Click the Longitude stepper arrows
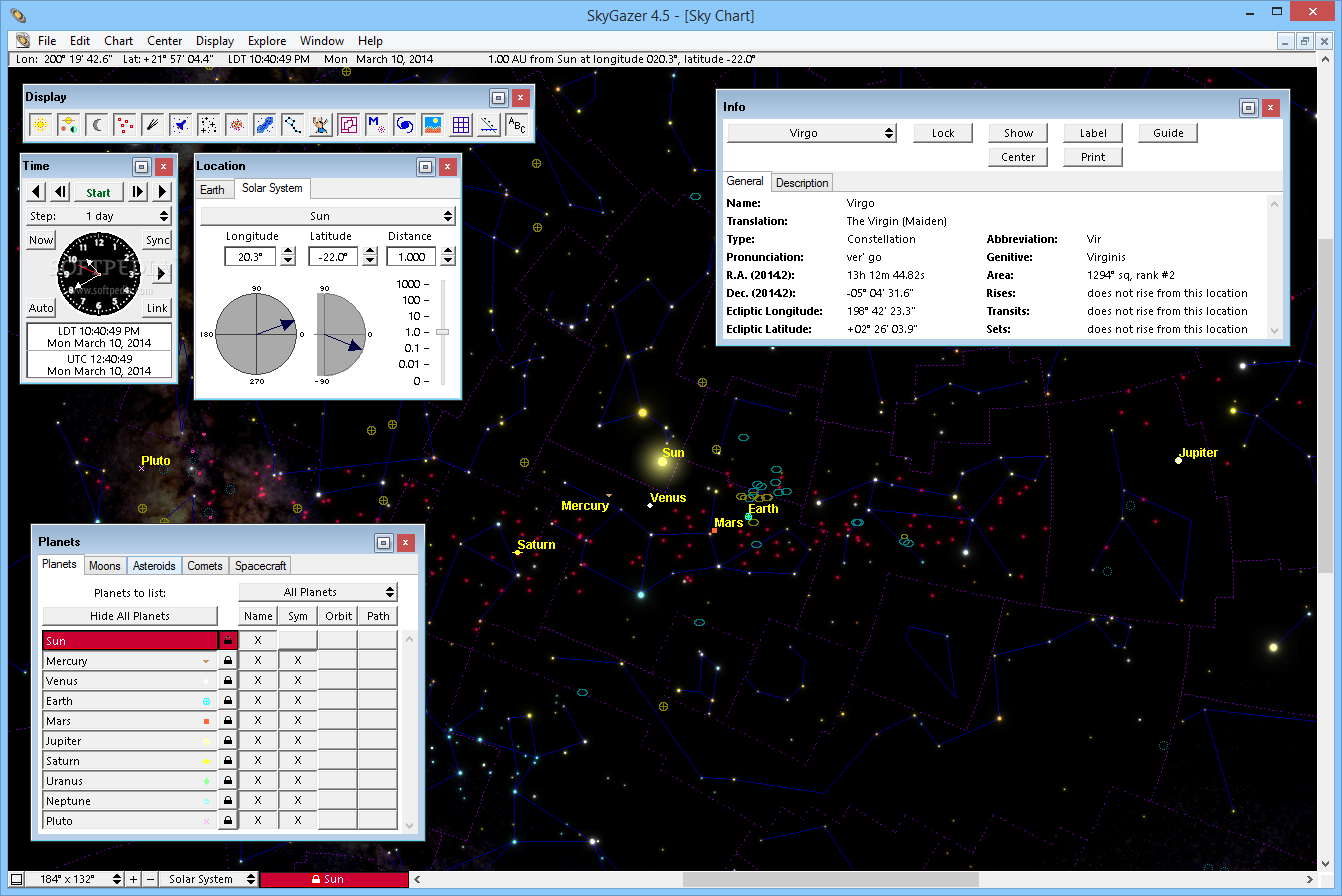 pos(288,257)
